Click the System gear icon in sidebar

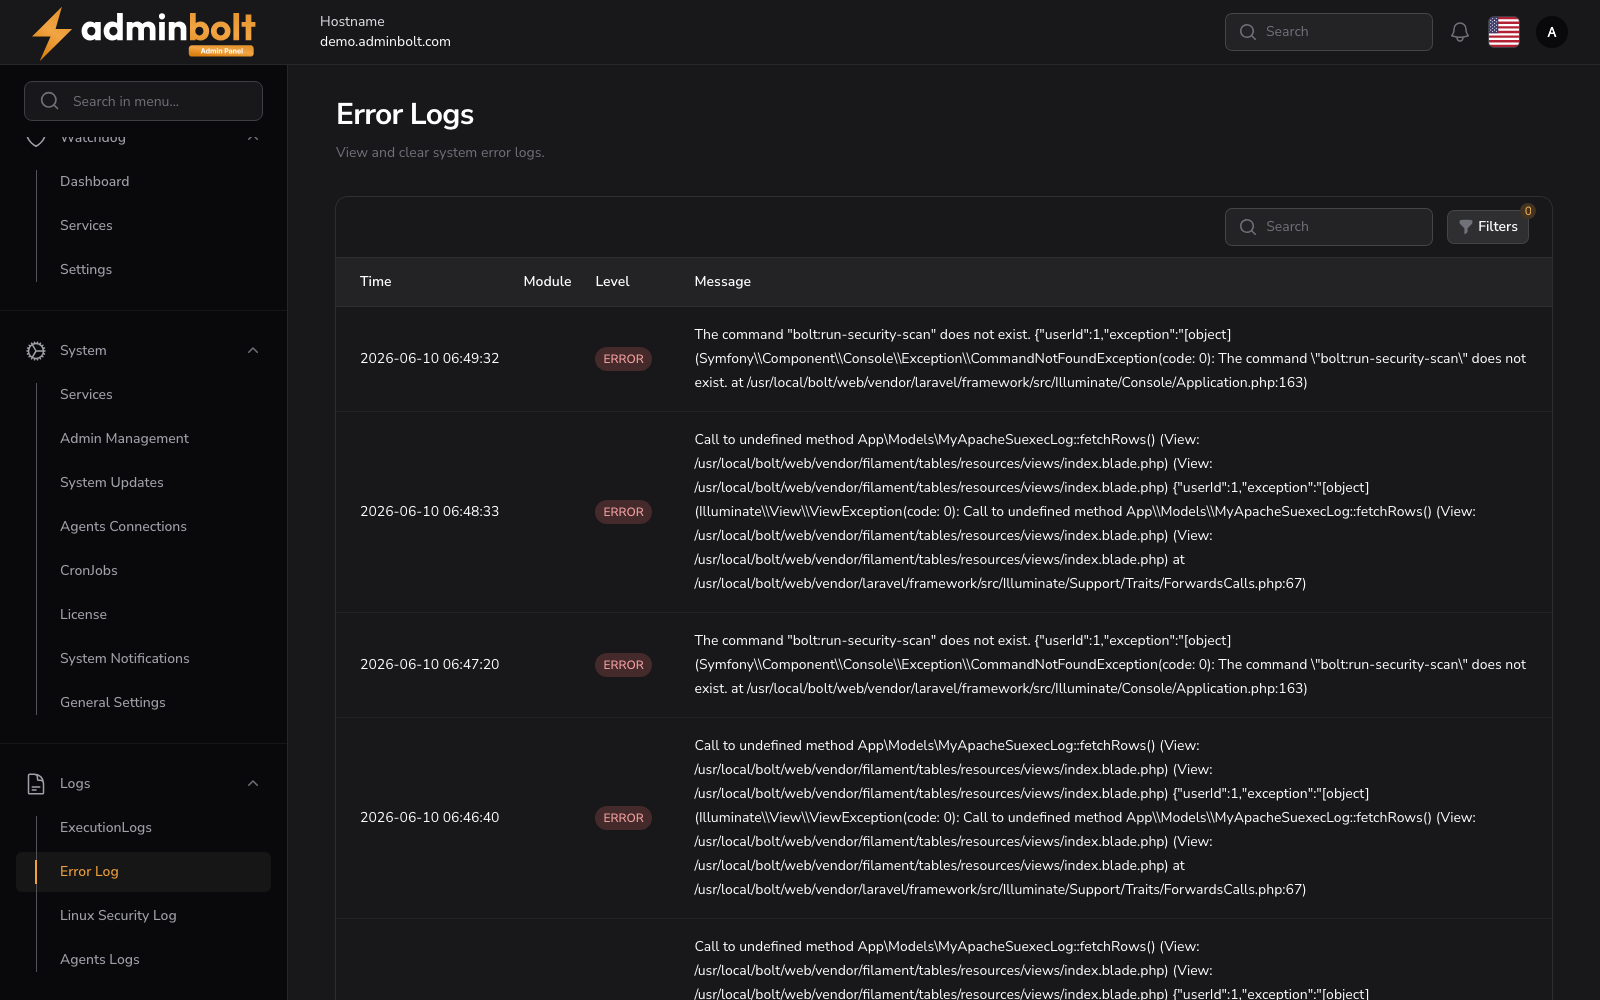(36, 351)
